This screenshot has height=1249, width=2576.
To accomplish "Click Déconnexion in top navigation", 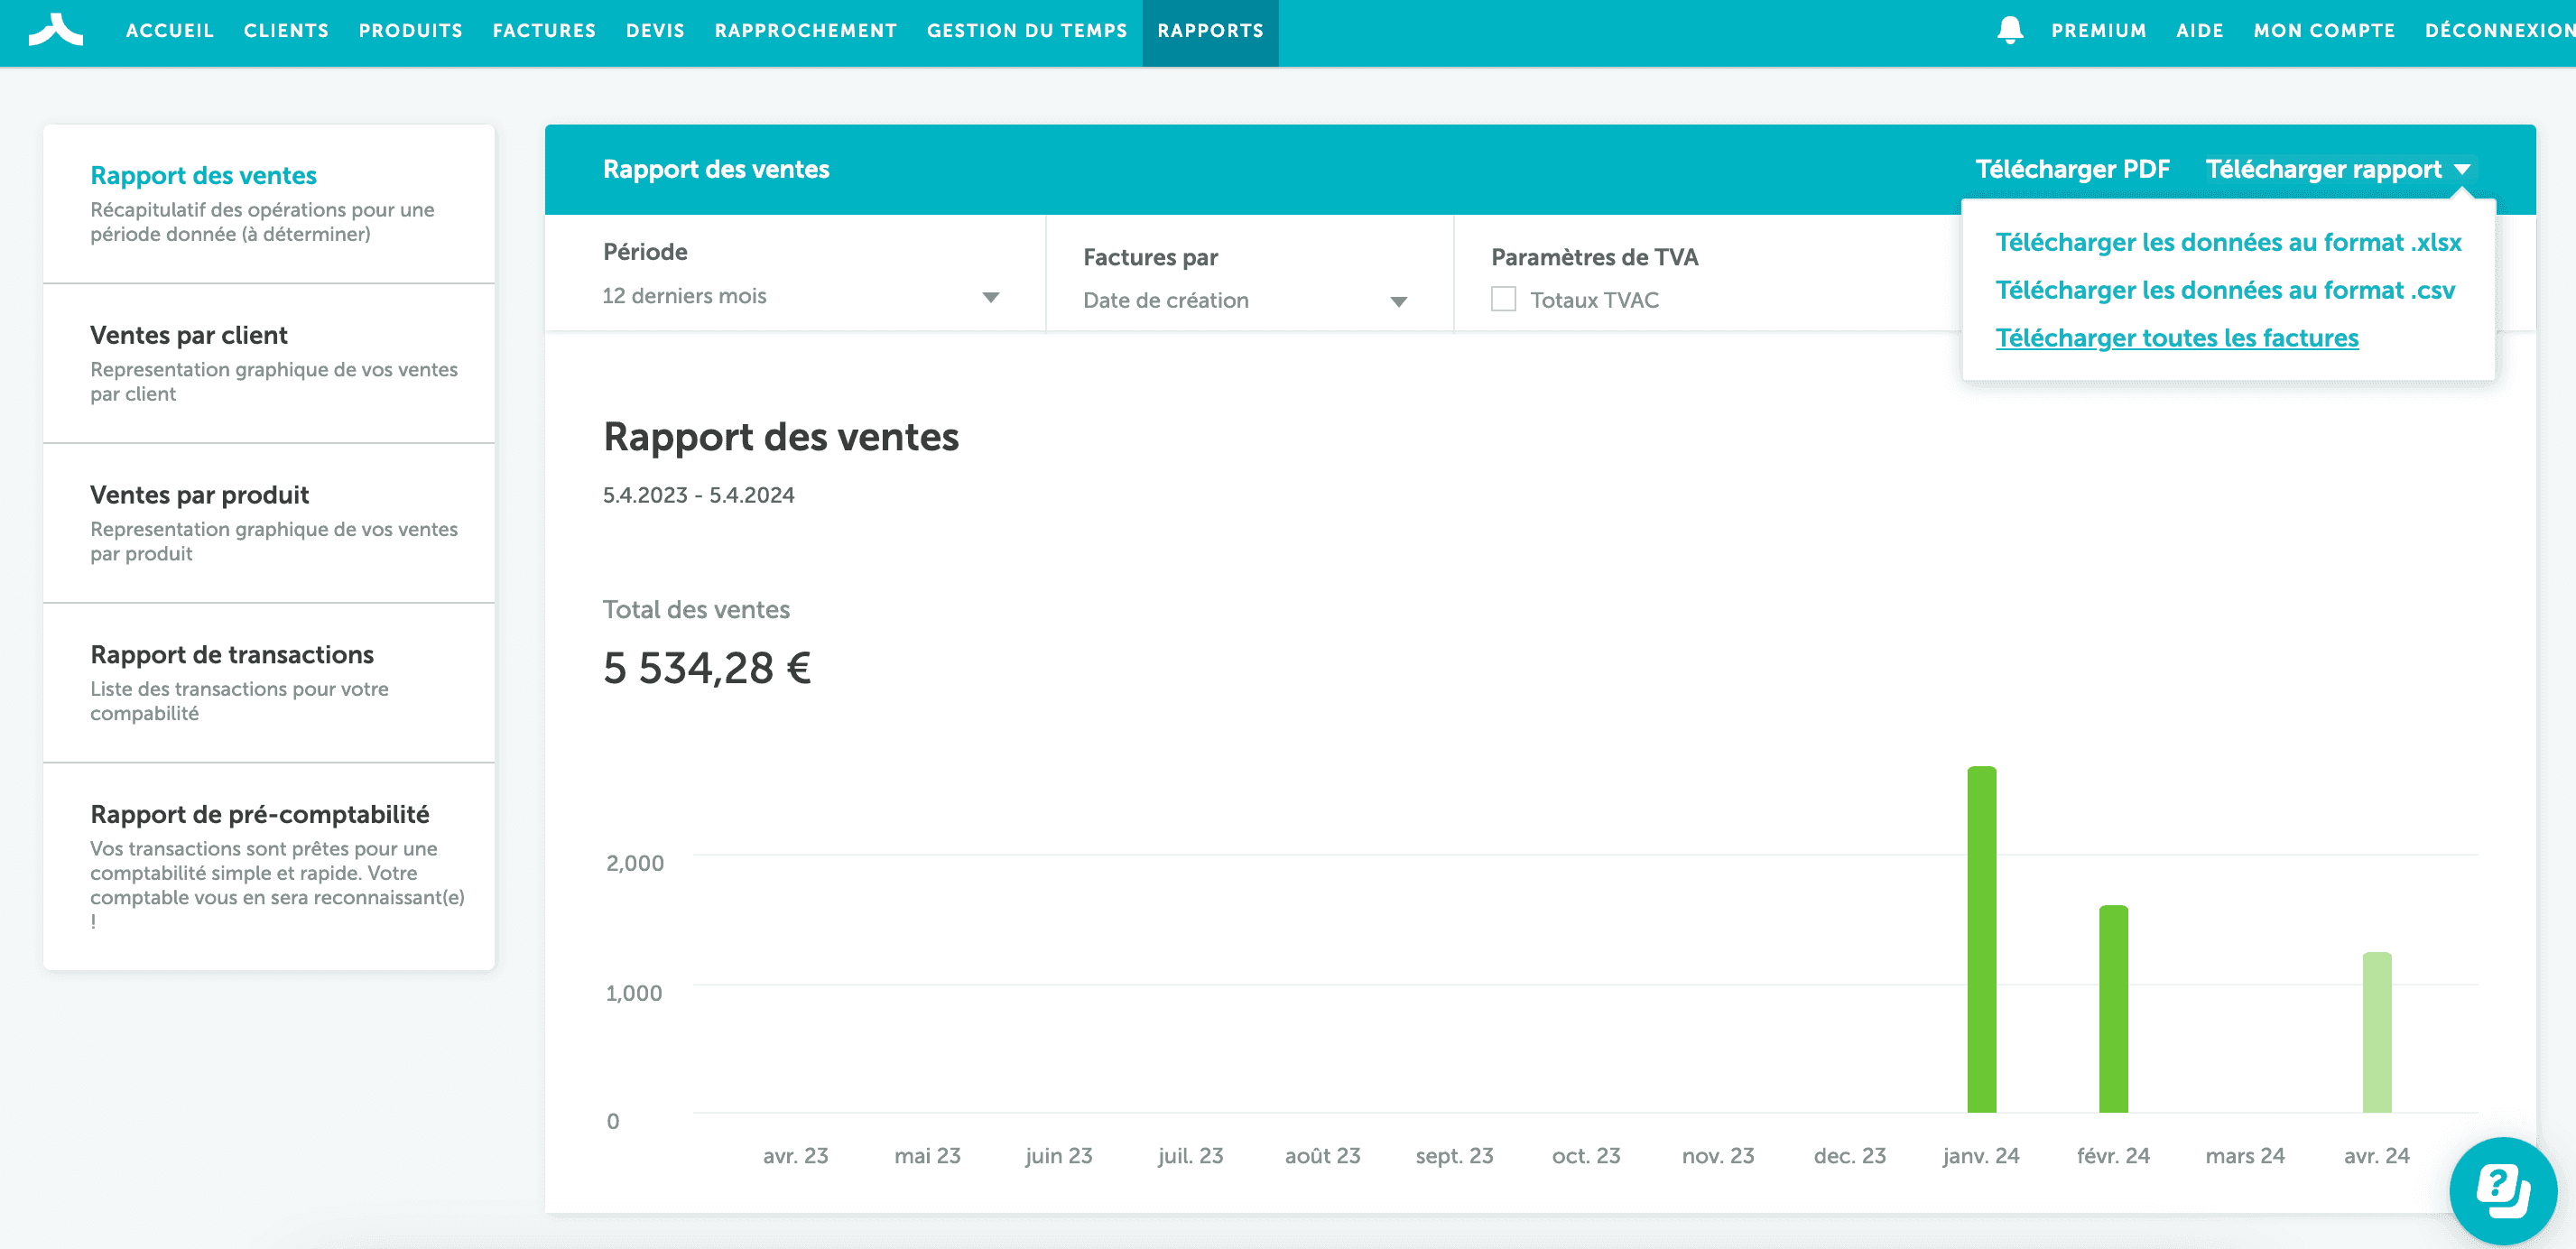I will 2498,31.
